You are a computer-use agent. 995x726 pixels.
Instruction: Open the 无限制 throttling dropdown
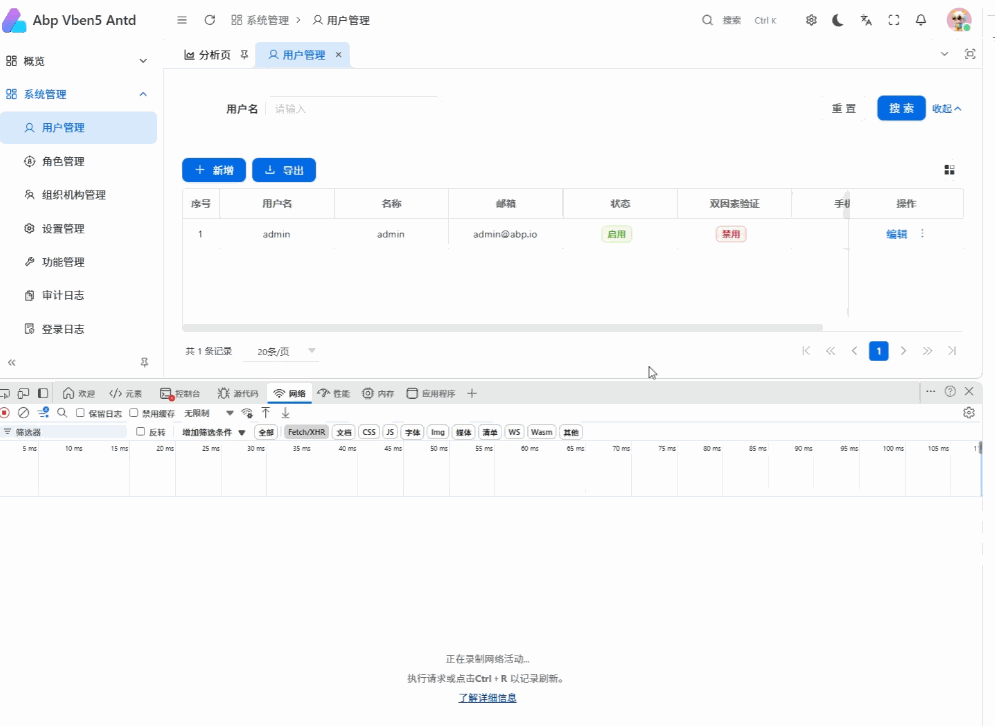[x=208, y=413]
